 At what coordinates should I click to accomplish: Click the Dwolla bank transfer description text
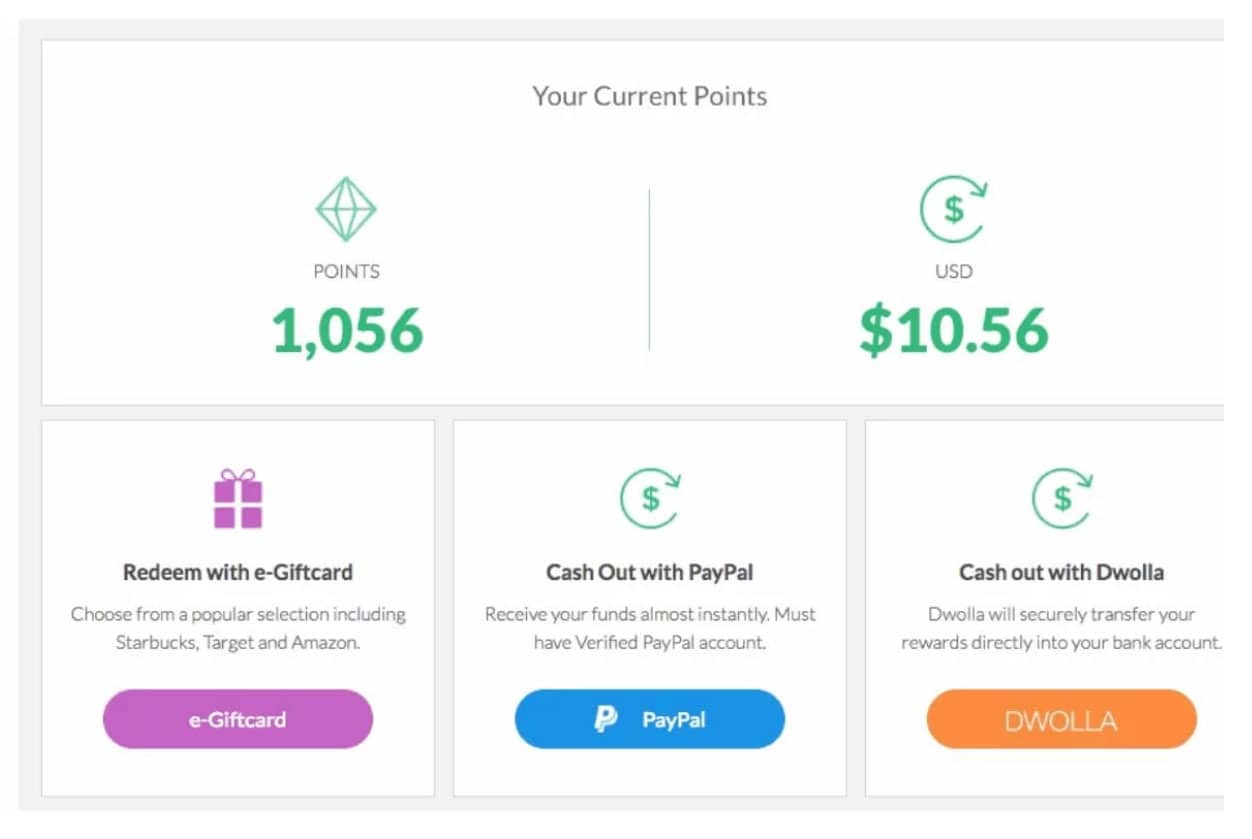tap(1062, 628)
